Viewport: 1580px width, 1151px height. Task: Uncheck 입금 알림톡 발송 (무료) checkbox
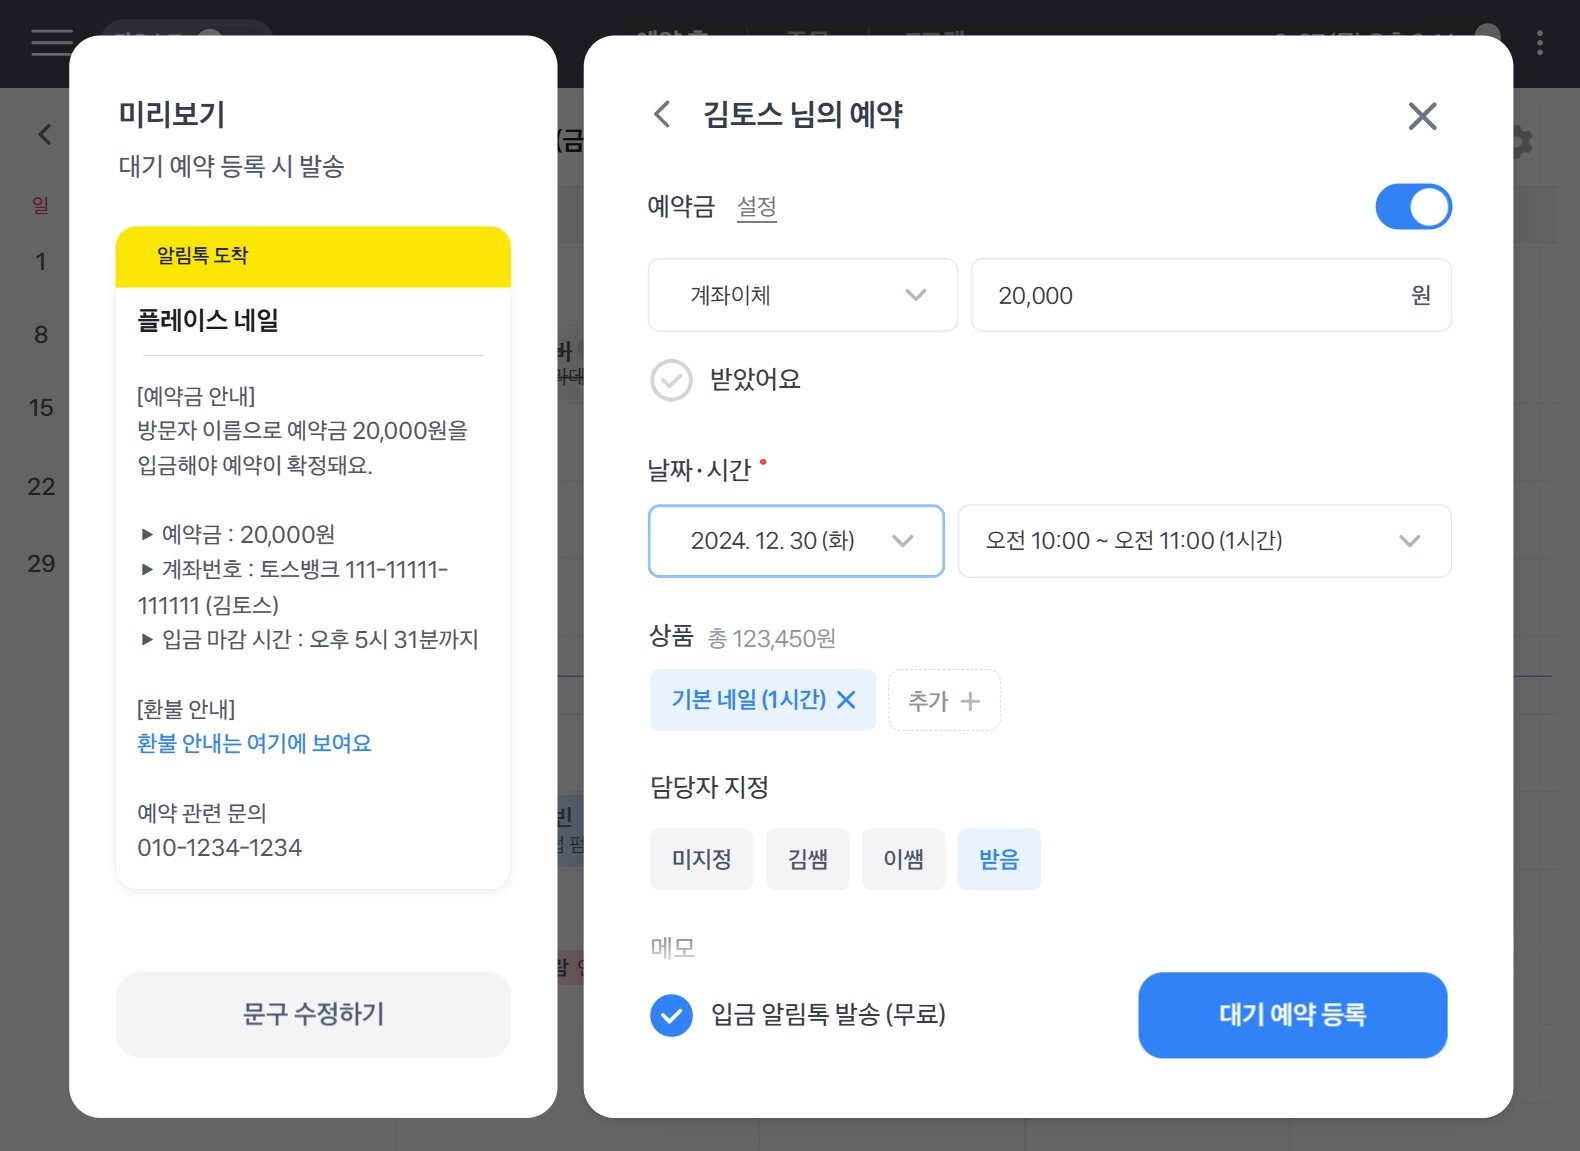coord(671,1016)
